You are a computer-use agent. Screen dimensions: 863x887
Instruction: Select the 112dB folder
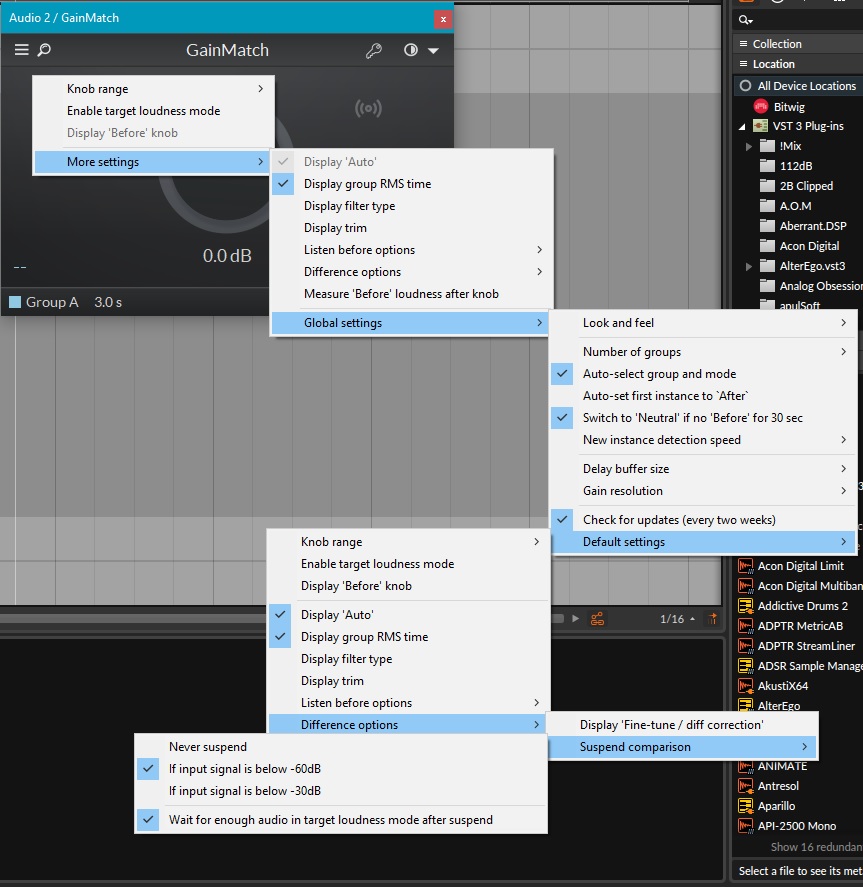(x=796, y=166)
